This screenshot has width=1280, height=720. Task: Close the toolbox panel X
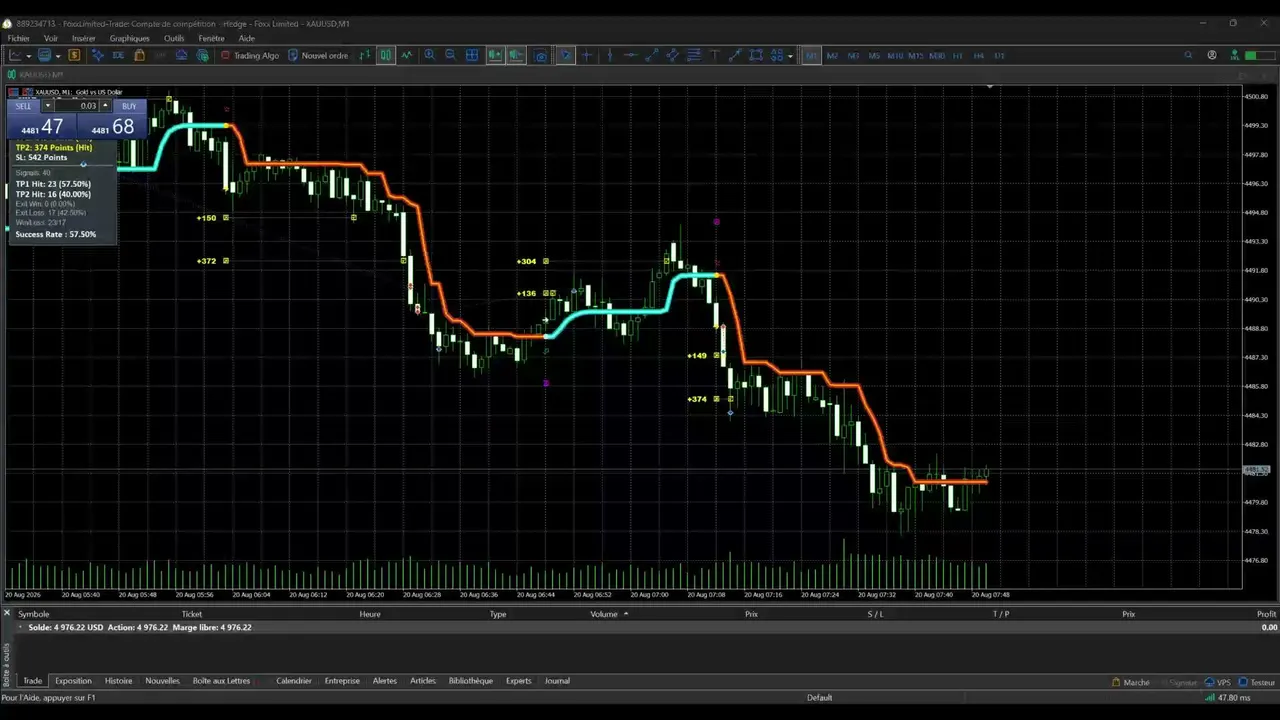[7, 611]
